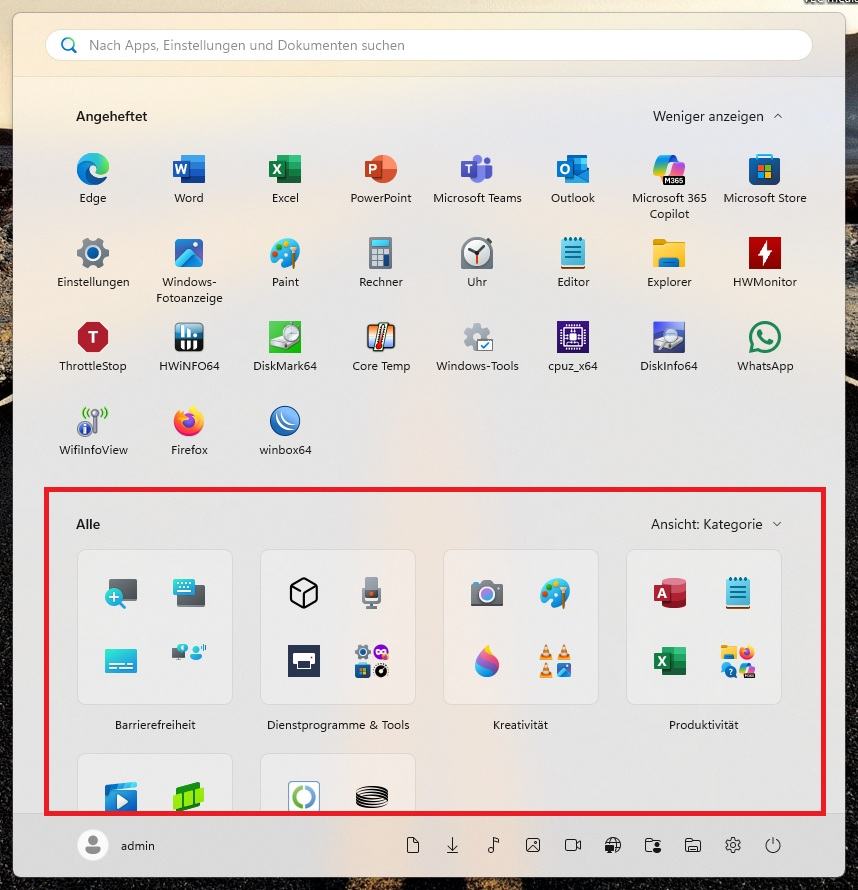Open the Ansicht: Kategorie dropdown
858x890 pixels.
tap(716, 524)
